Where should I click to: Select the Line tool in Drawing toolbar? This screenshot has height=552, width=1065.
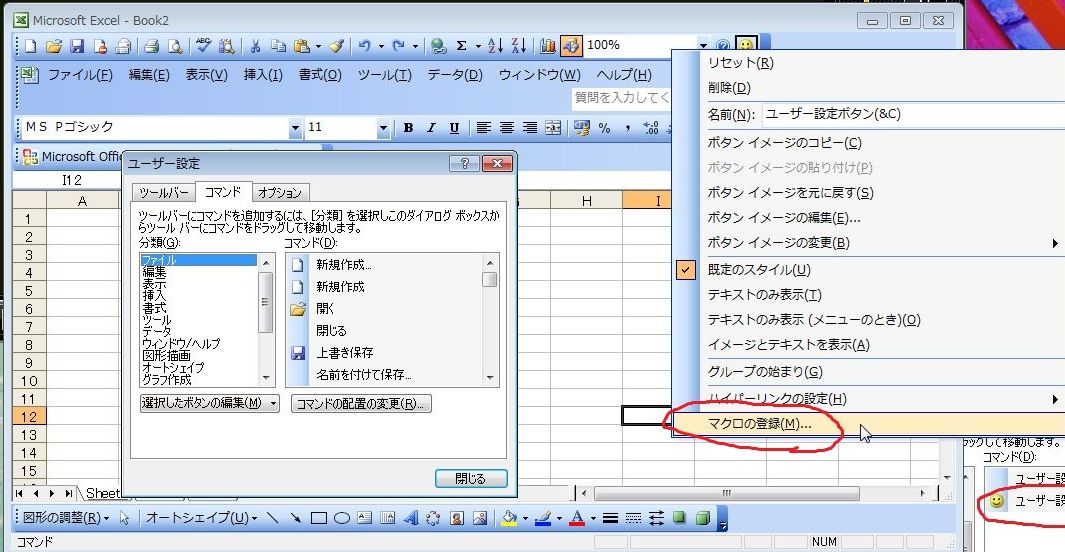[273, 518]
